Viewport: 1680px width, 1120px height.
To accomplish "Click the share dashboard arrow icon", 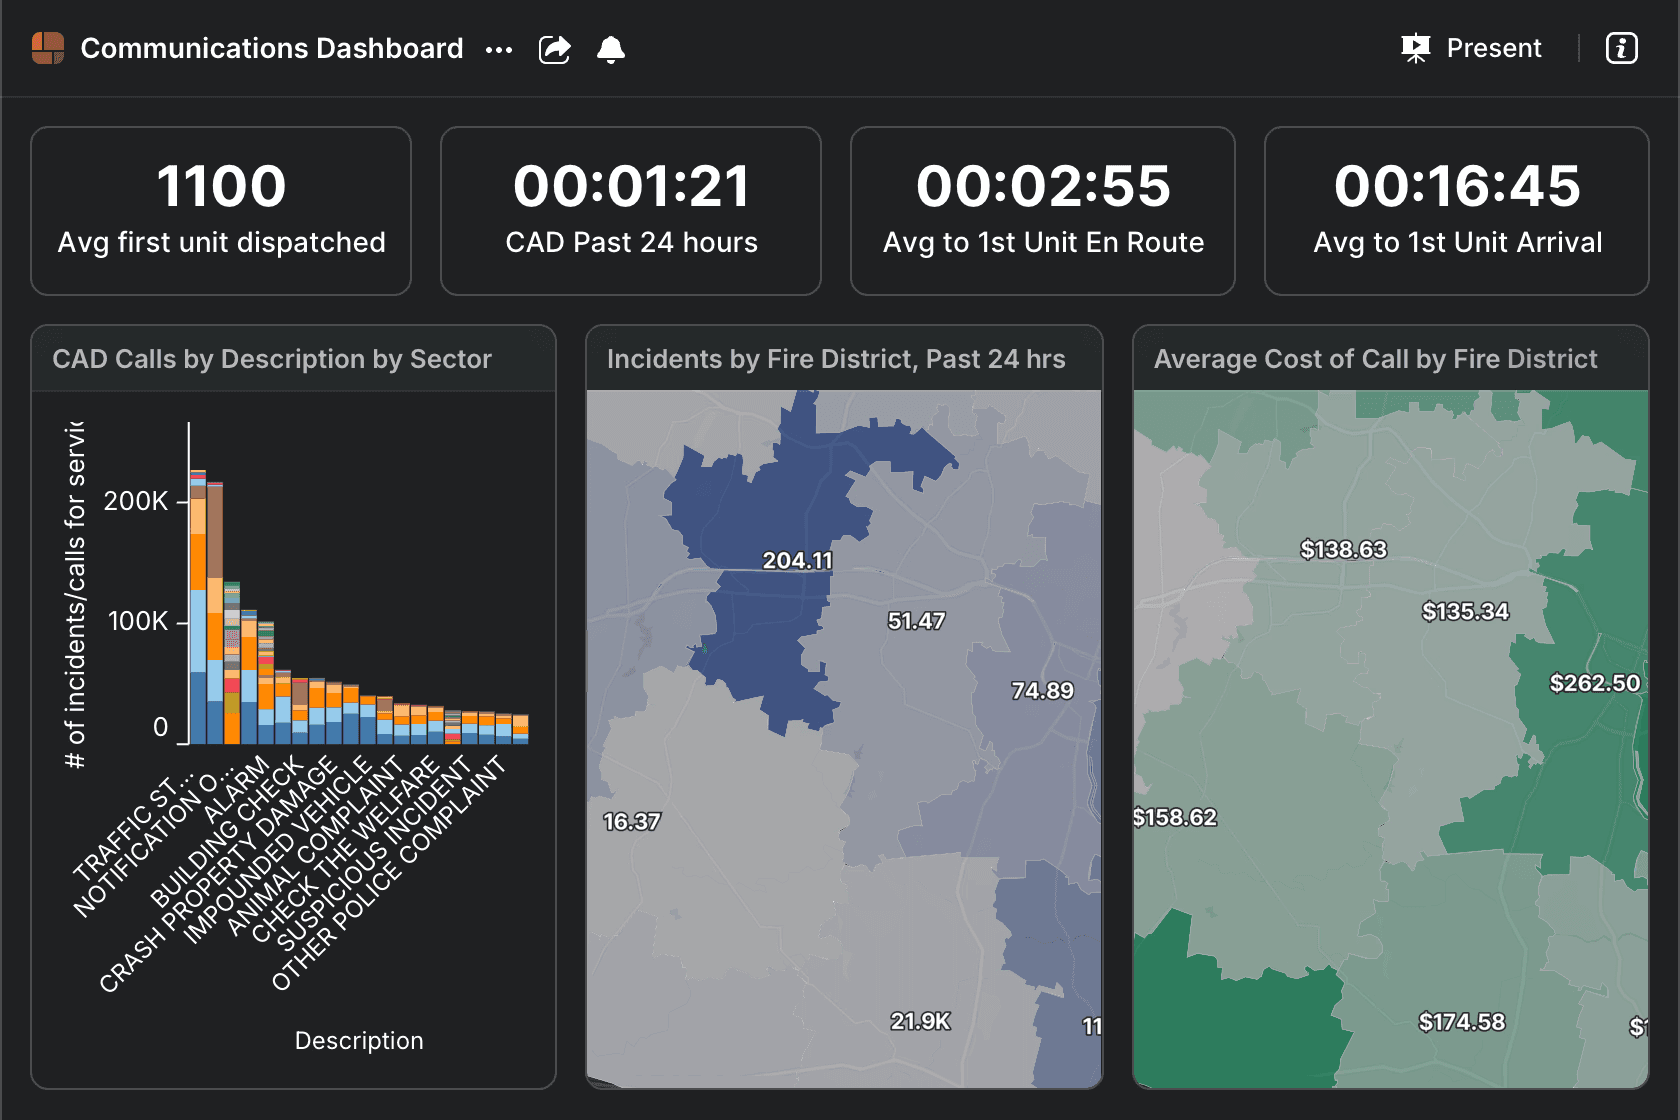I will point(555,49).
